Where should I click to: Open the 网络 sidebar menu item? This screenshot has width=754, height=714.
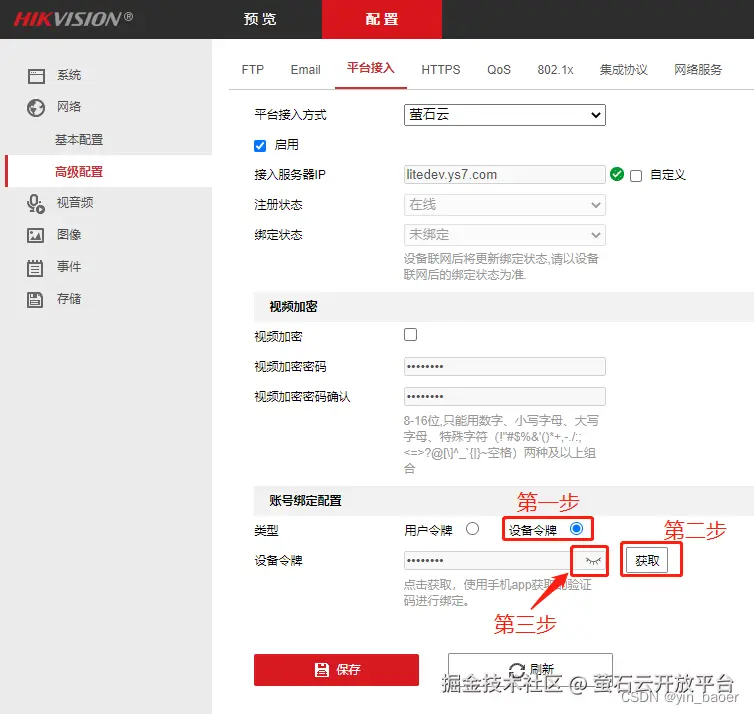tap(69, 107)
